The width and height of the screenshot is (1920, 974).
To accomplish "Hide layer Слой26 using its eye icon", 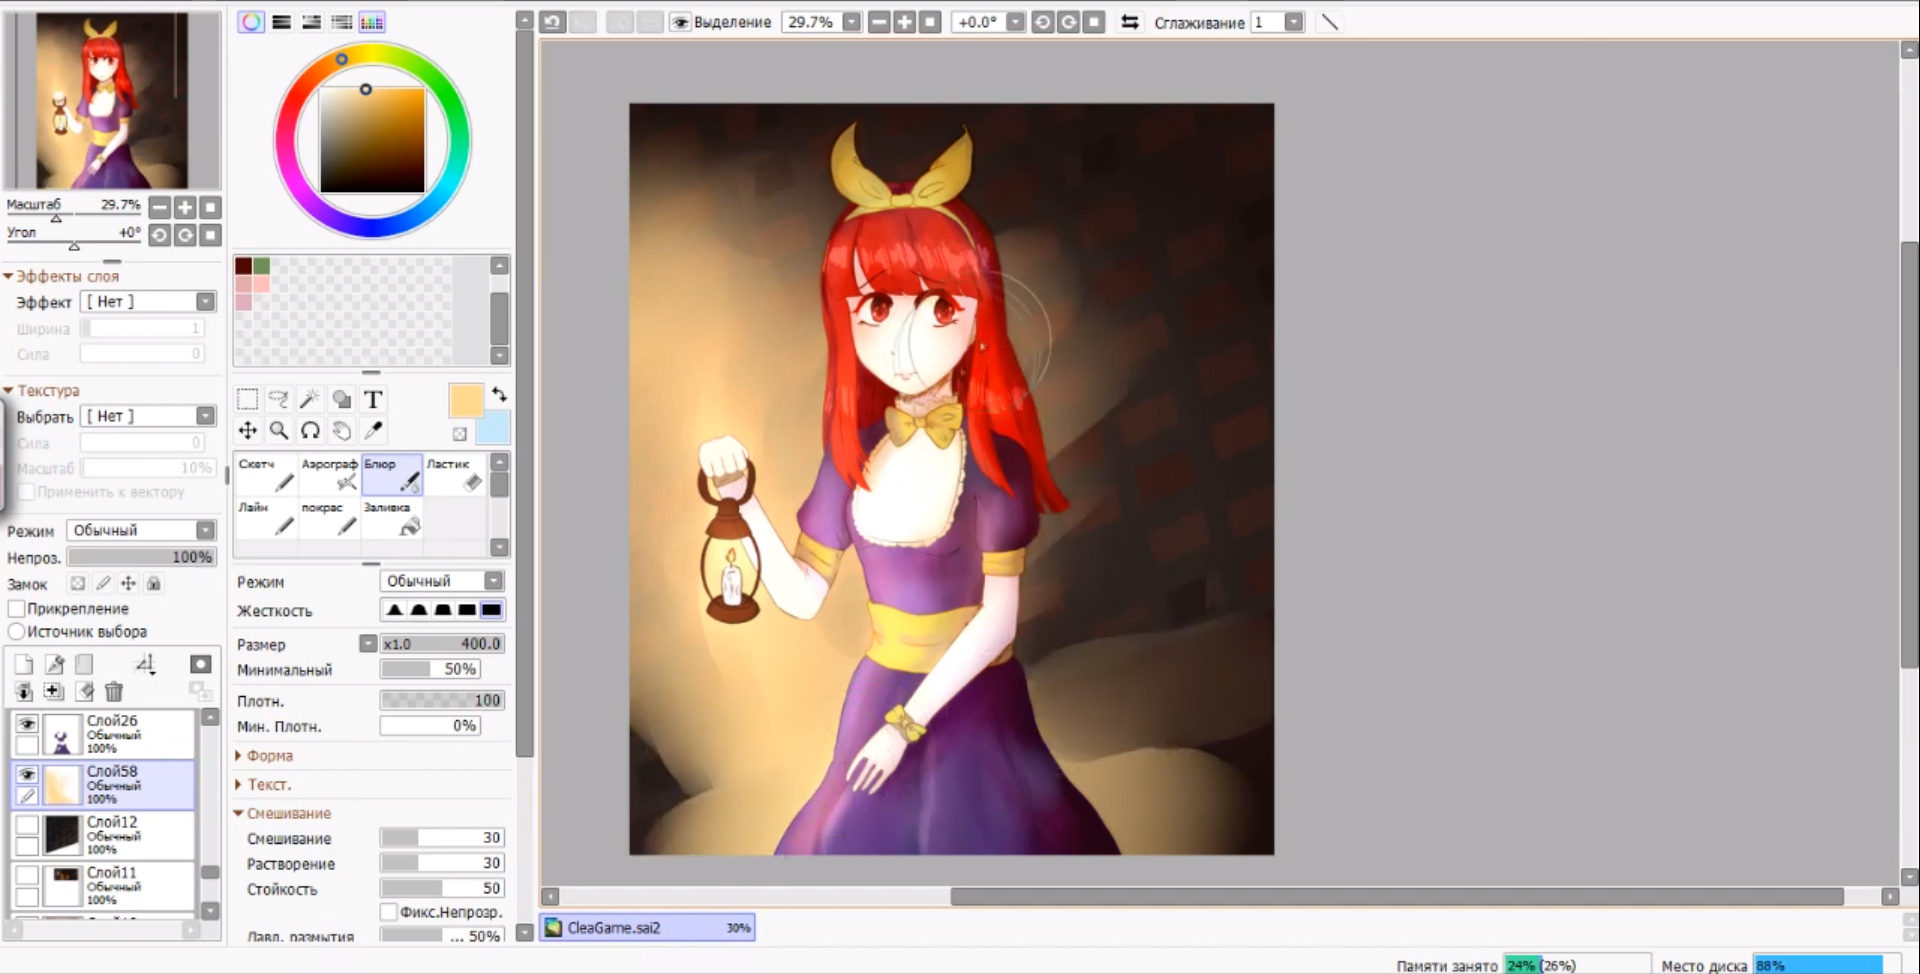I will tap(27, 724).
